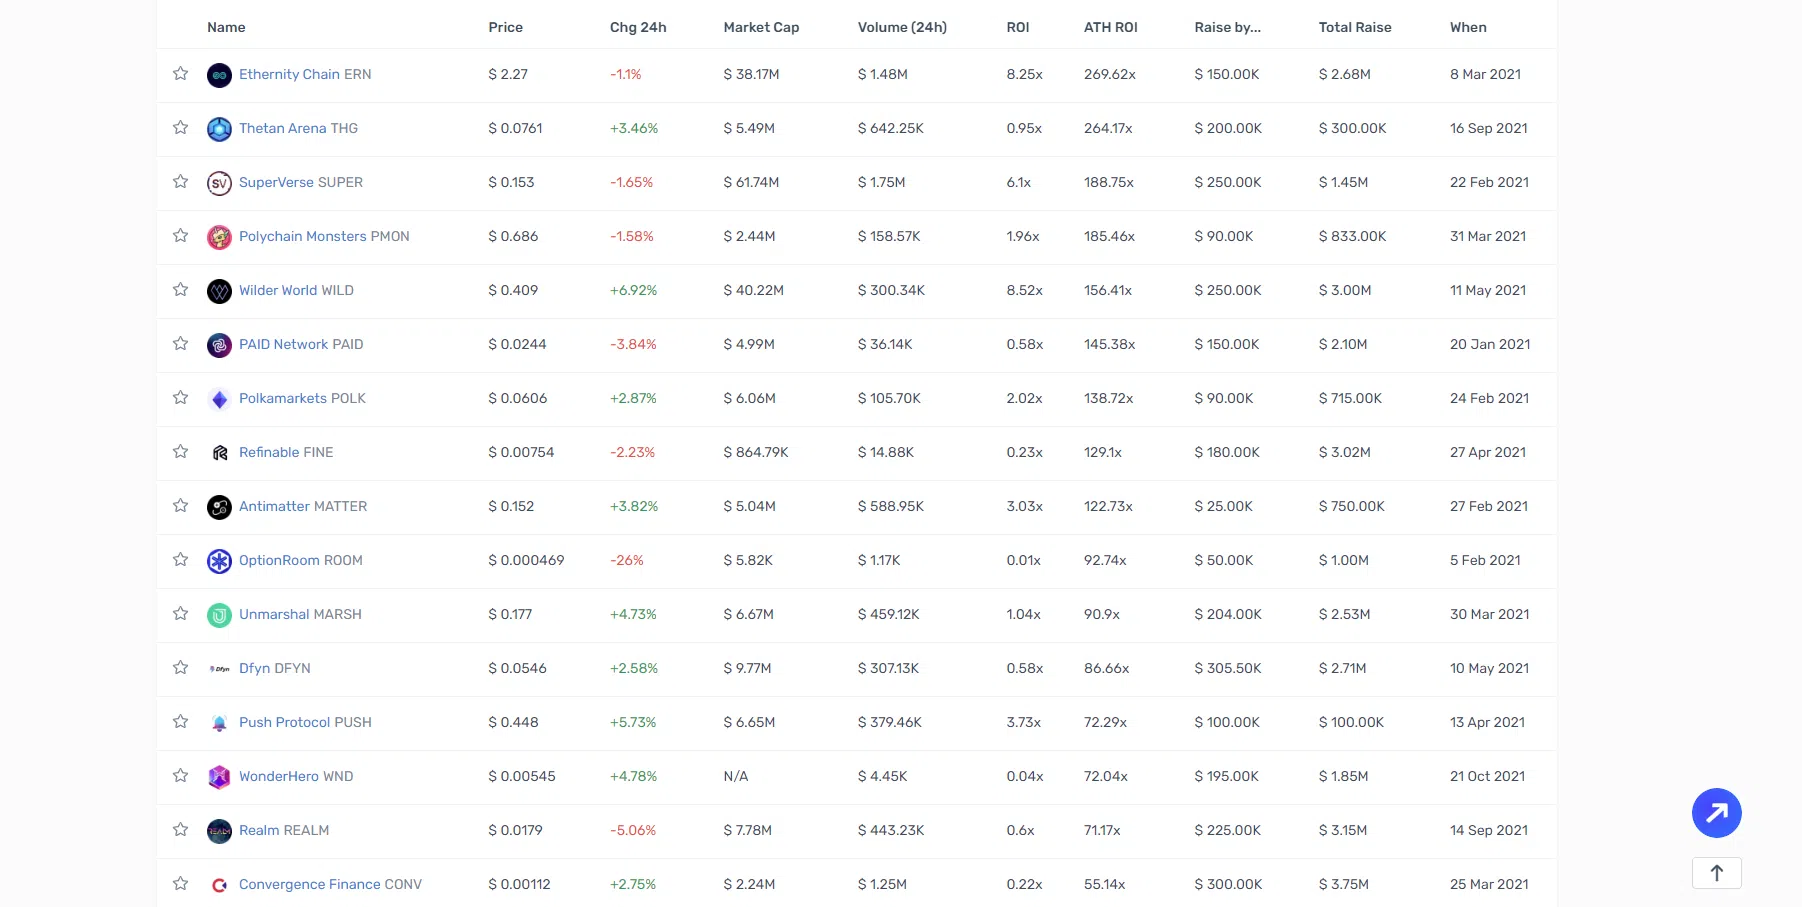The image size is (1802, 907).
Task: Sort the table by Market Cap column
Action: 761,27
